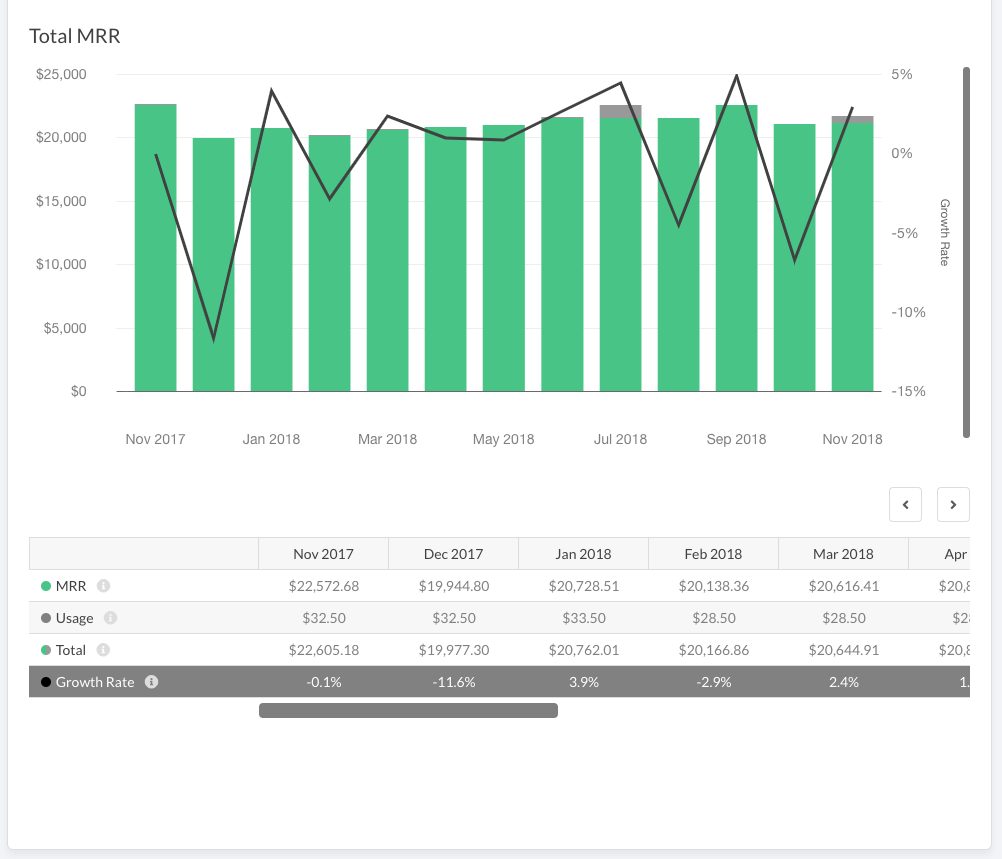Click the vertical scrollbar right of chart
Image resolution: width=1002 pixels, height=859 pixels.
click(966, 252)
